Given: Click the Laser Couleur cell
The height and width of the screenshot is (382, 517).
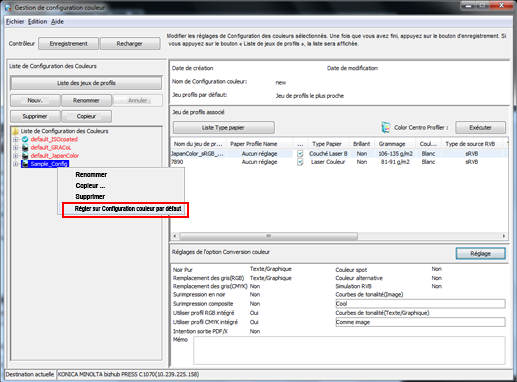Looking at the screenshot, I should [x=328, y=162].
